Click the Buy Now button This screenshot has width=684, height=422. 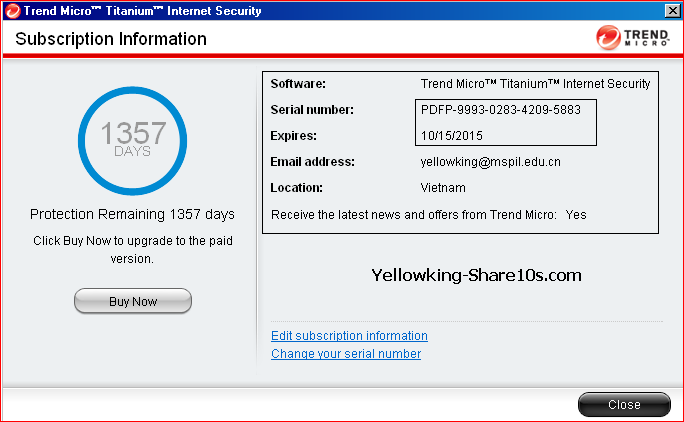133,301
